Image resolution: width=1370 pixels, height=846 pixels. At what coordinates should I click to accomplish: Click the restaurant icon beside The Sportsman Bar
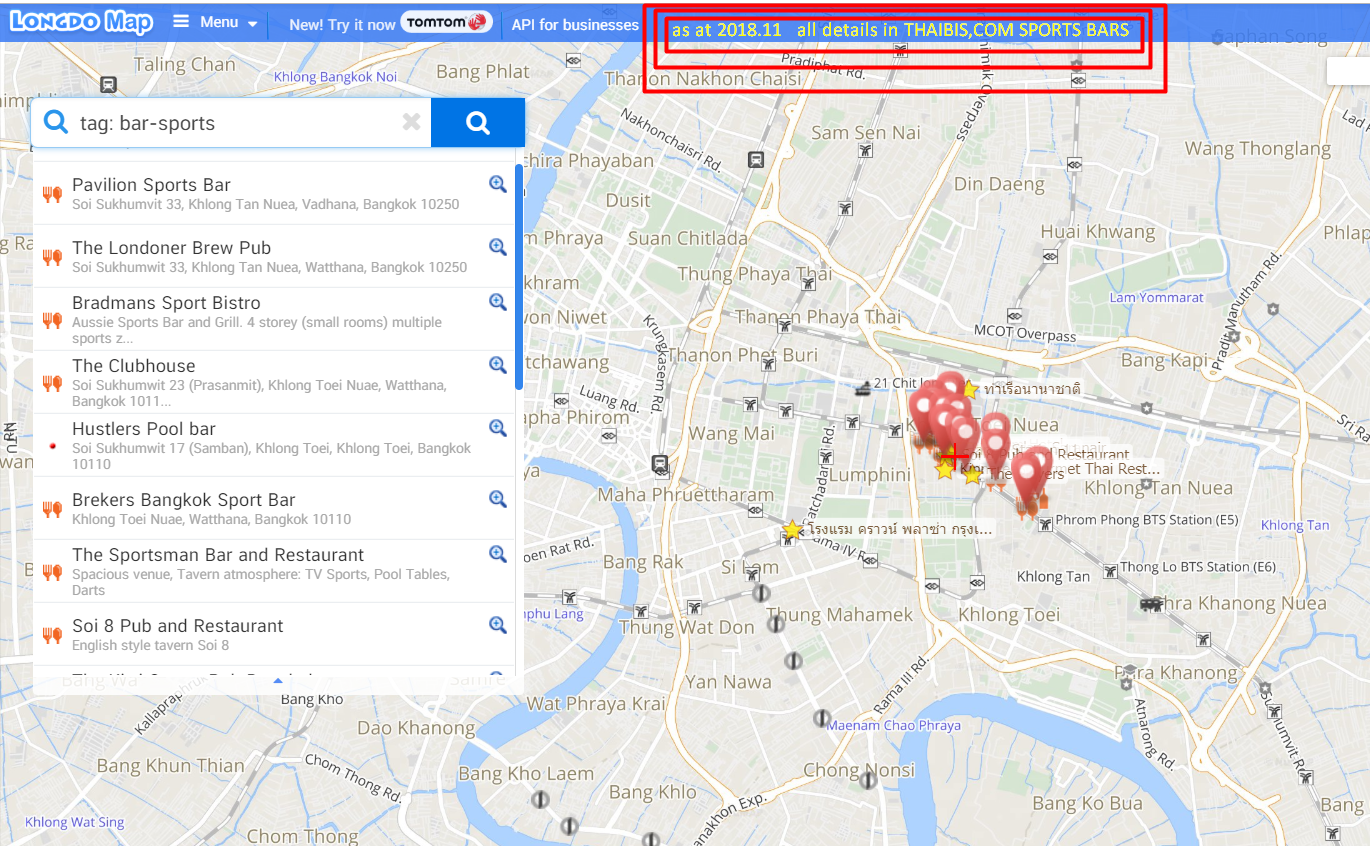(x=52, y=572)
